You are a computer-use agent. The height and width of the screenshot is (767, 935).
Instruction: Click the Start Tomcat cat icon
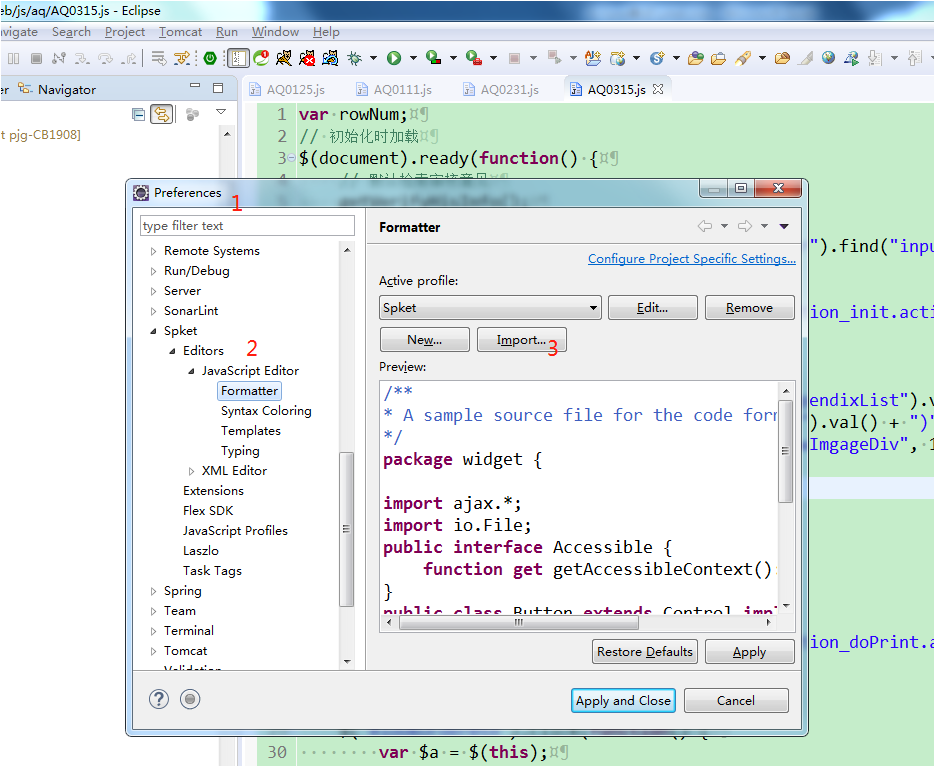pyautogui.click(x=284, y=58)
